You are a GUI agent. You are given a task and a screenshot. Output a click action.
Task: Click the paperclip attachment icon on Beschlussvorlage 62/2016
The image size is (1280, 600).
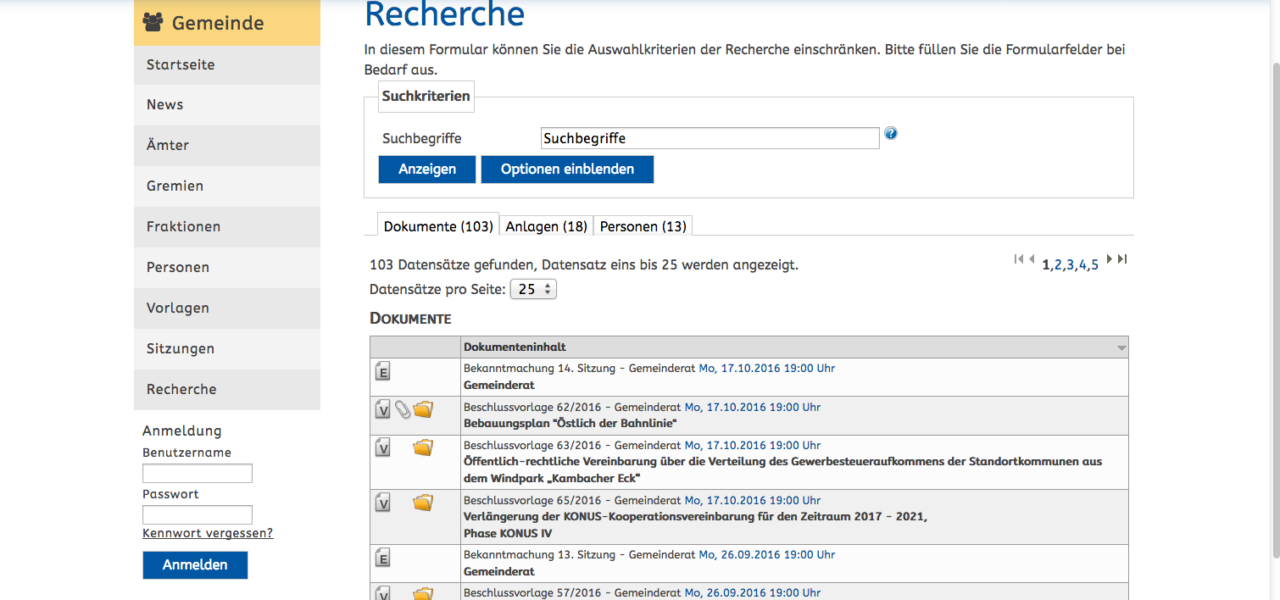click(x=402, y=409)
